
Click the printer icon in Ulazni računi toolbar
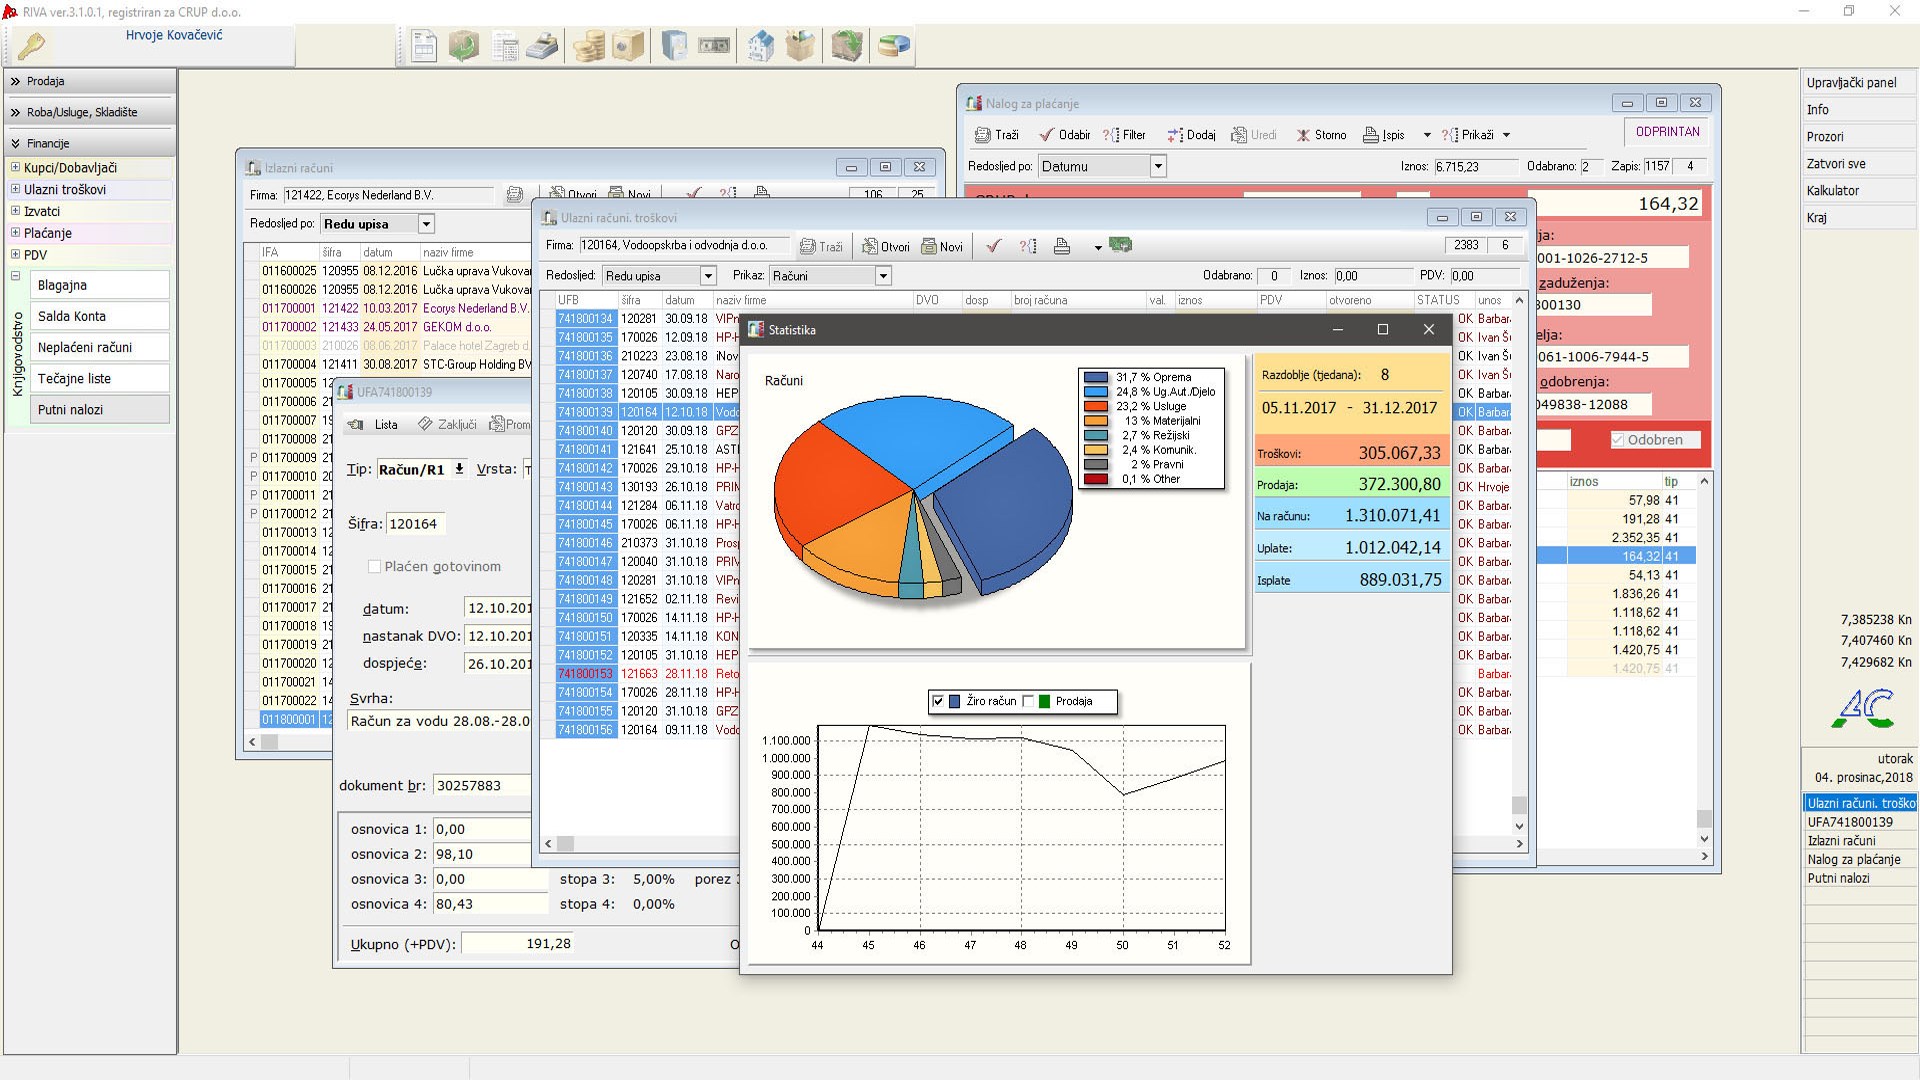tap(1062, 246)
